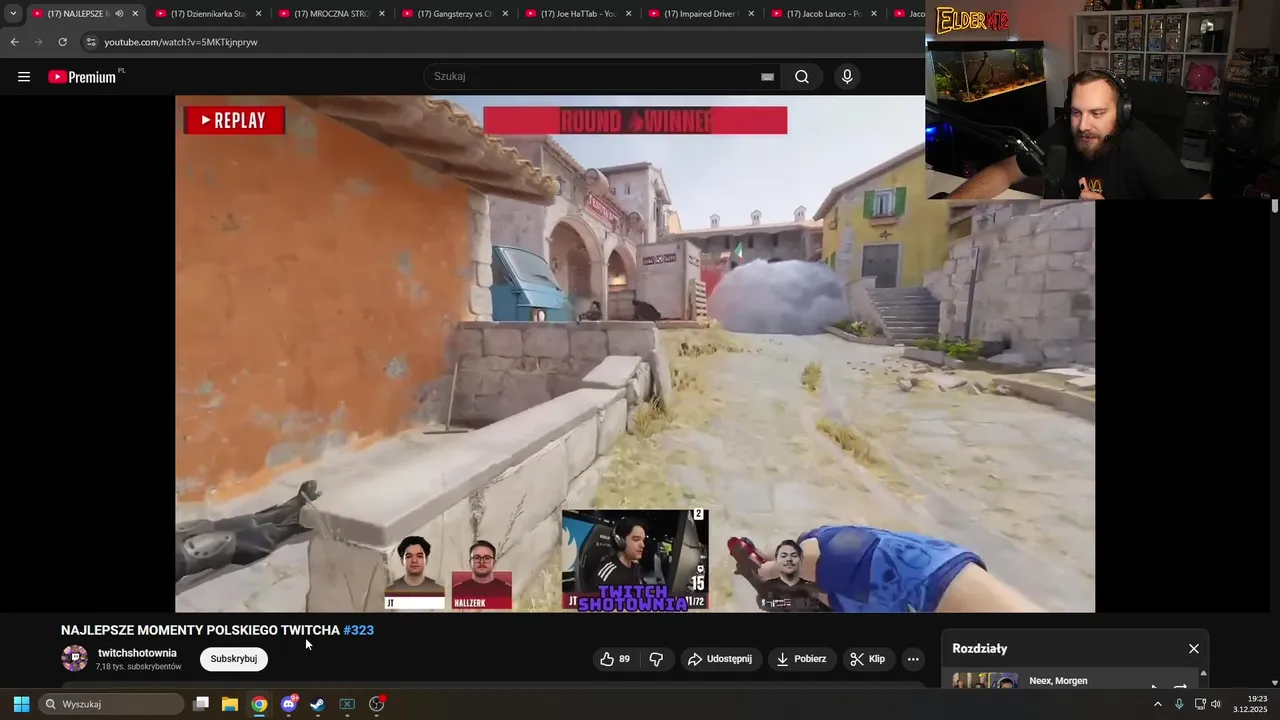Close the NAJLEPSZE tab

tap(135, 14)
